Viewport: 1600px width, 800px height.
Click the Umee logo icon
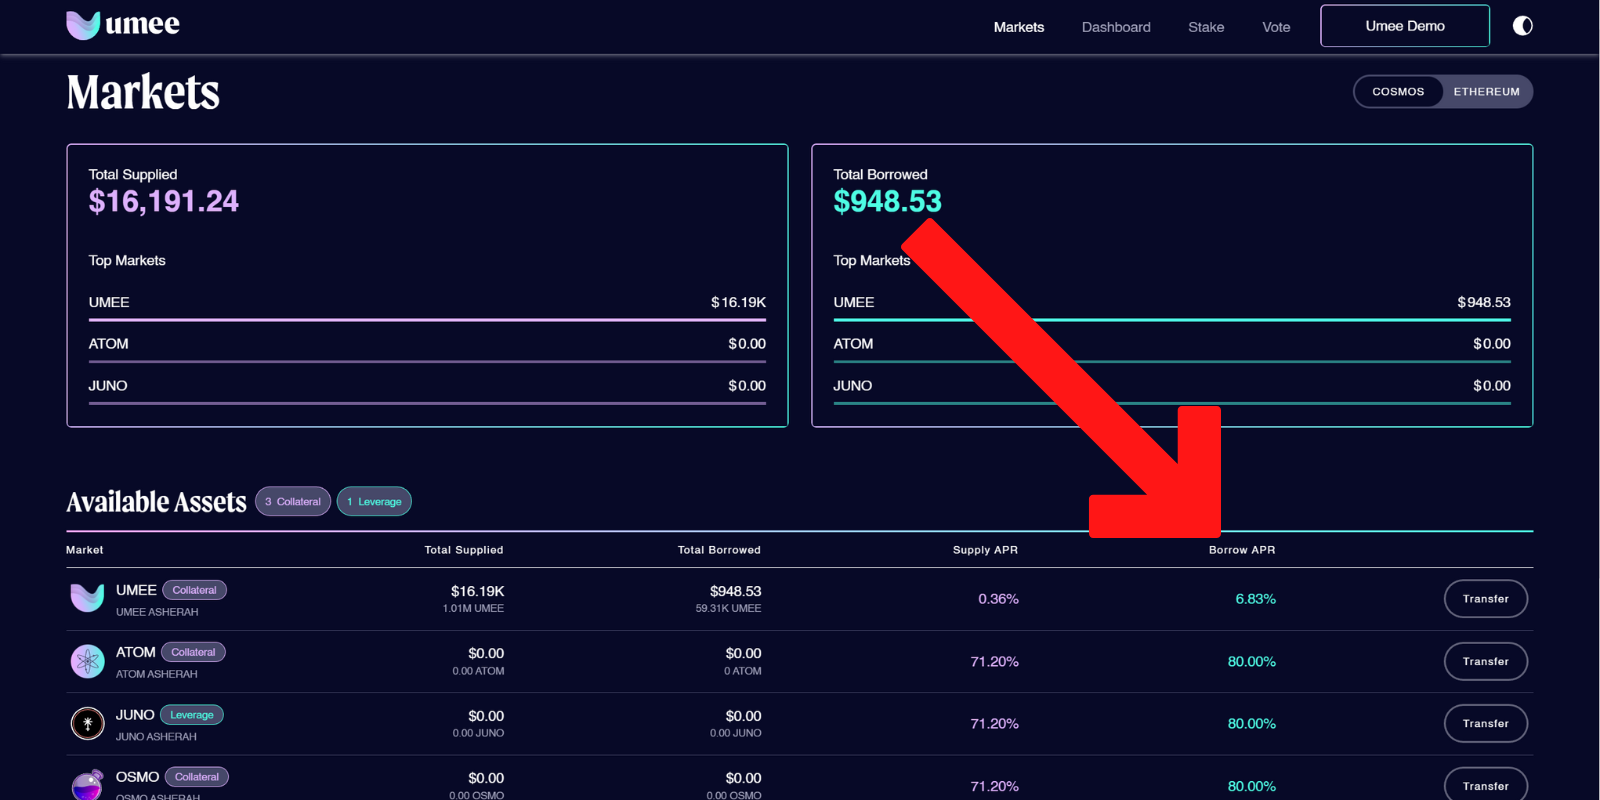(x=83, y=25)
